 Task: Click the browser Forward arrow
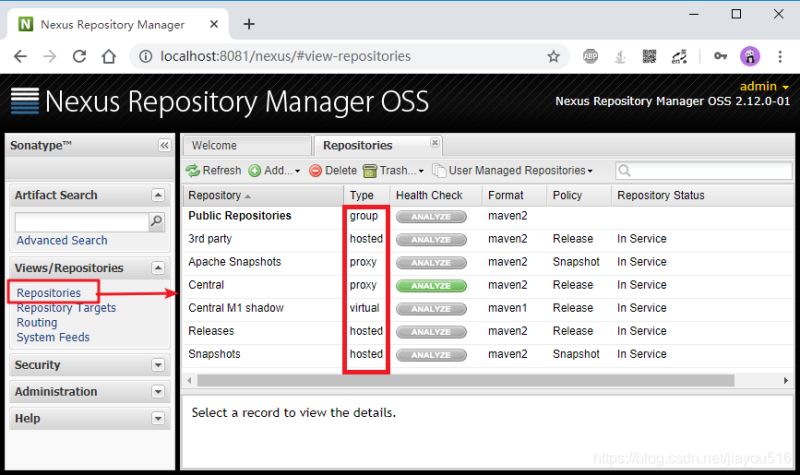[x=50, y=56]
